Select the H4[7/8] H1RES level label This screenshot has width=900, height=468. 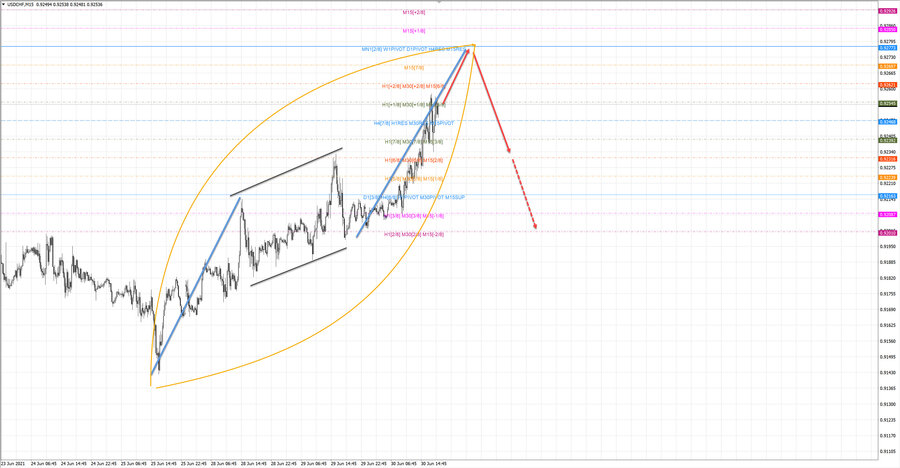click(414, 123)
